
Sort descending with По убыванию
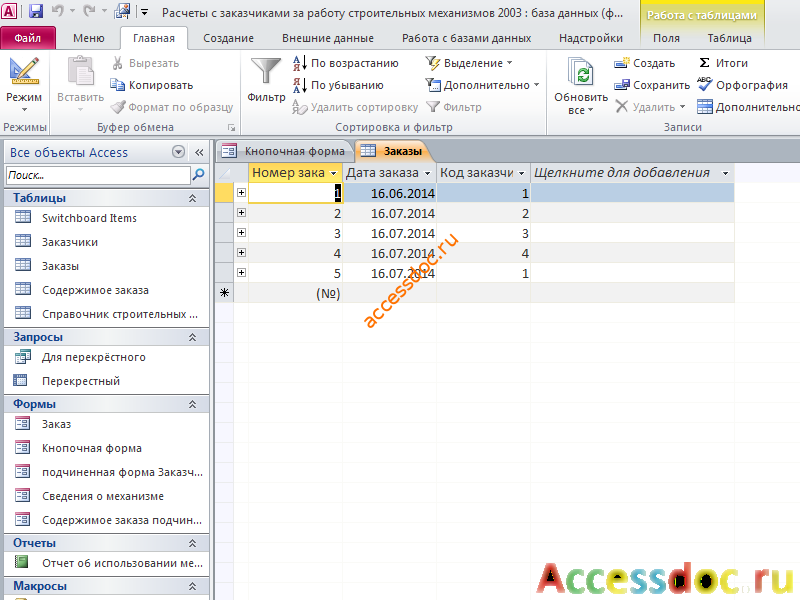pos(338,85)
